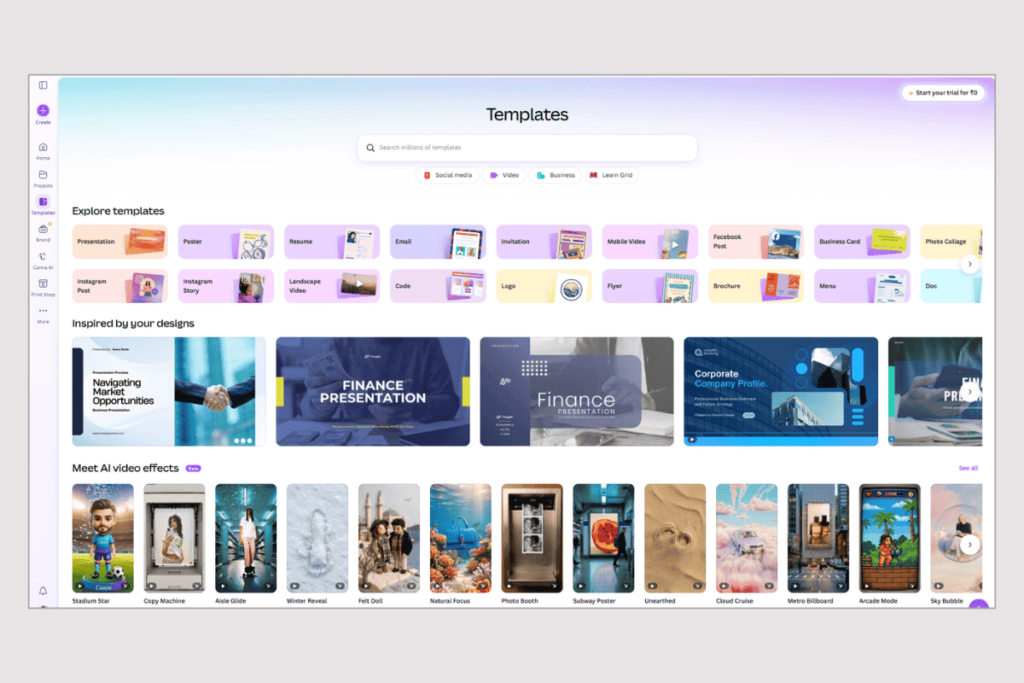
Task: Open Code template category
Action: pos(438,286)
